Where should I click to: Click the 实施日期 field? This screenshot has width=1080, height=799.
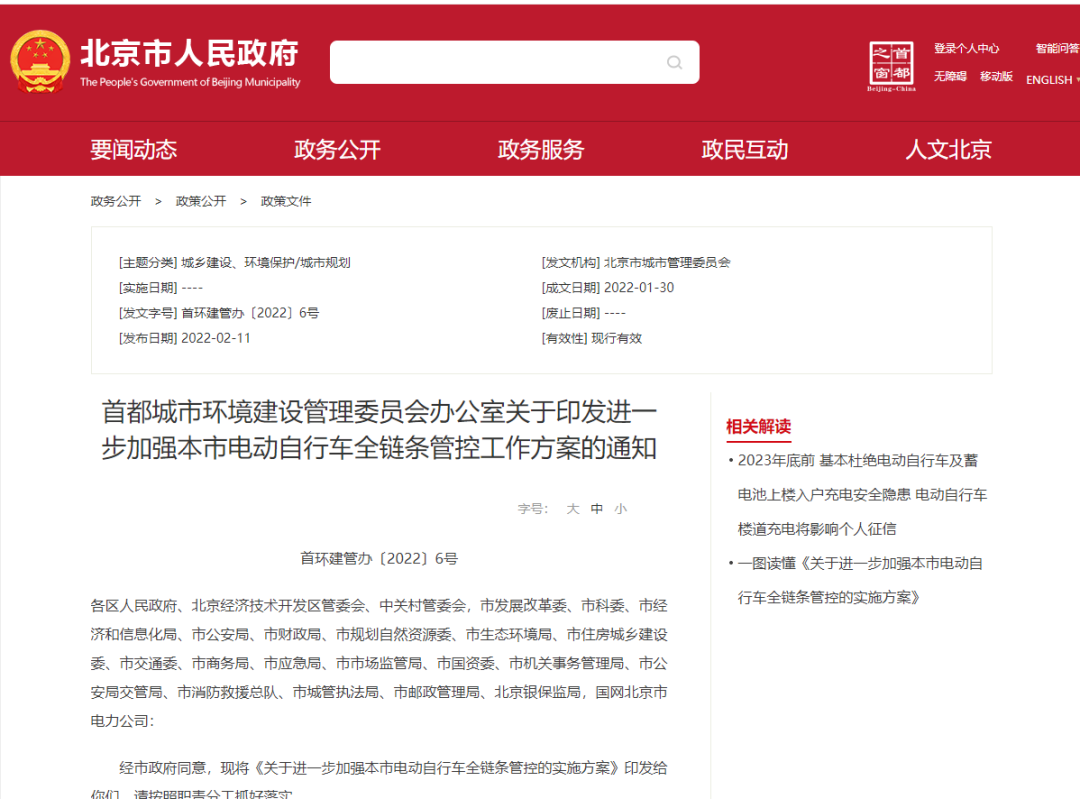[160, 288]
